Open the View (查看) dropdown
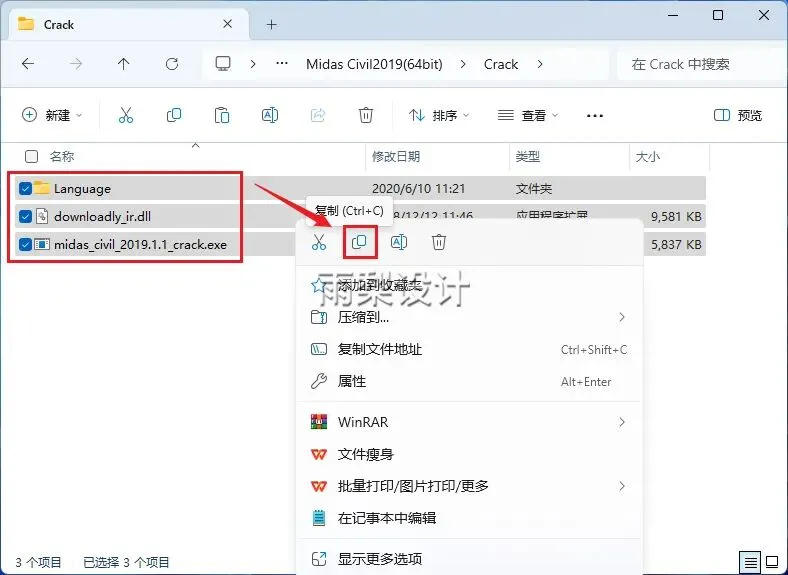 [528, 116]
